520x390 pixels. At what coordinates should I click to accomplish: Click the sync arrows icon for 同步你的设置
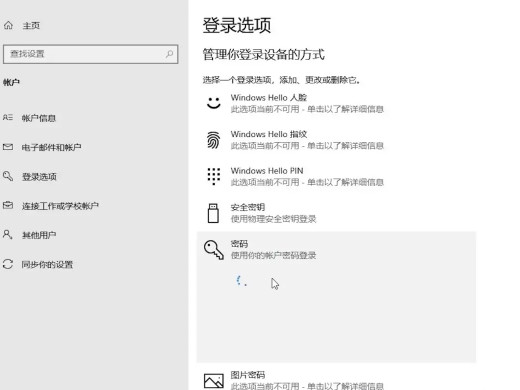tap(8, 264)
